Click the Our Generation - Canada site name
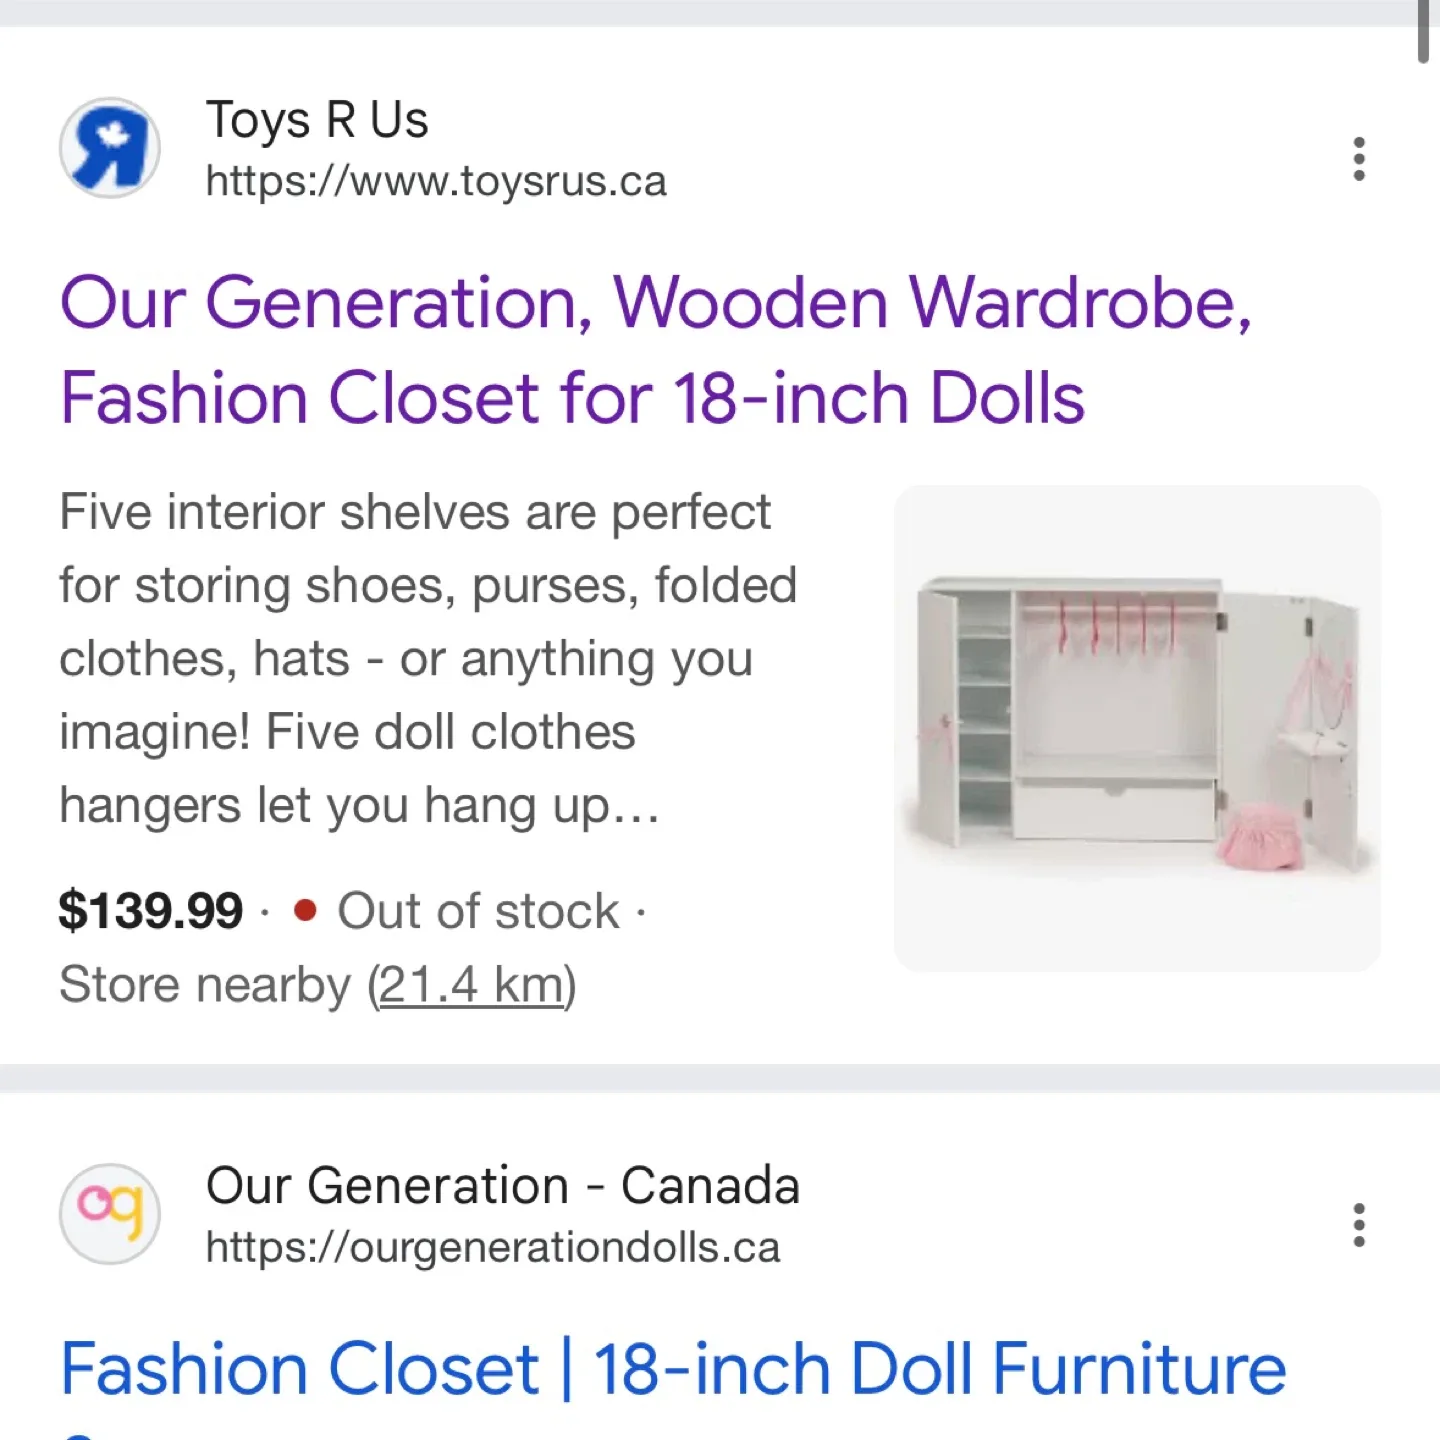 (x=503, y=1185)
